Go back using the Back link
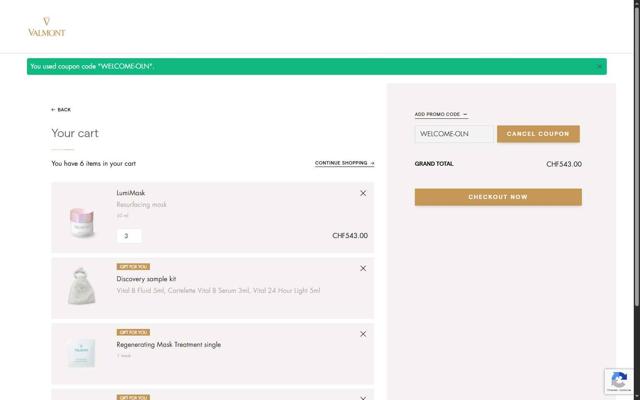Image resolution: width=640 pixels, height=400 pixels. pyautogui.click(x=61, y=110)
